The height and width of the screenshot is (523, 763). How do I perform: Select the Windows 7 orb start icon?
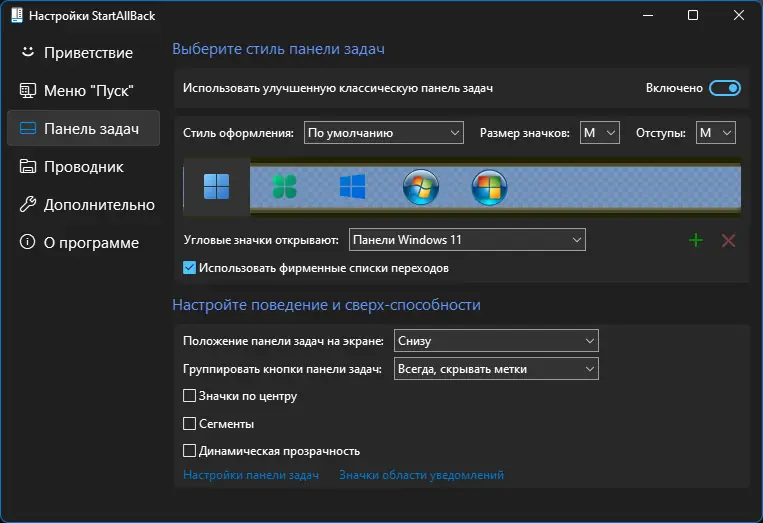coord(421,187)
